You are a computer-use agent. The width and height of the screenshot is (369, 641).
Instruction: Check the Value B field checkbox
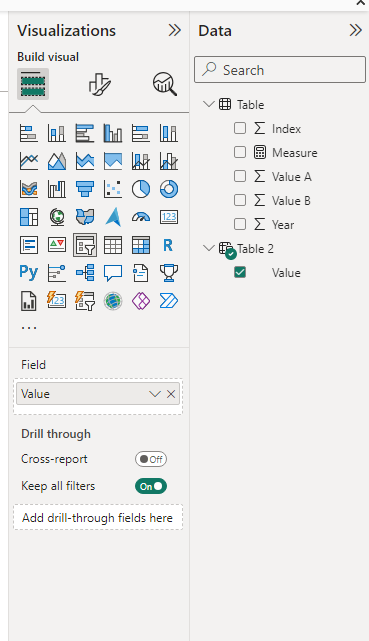[x=240, y=200]
